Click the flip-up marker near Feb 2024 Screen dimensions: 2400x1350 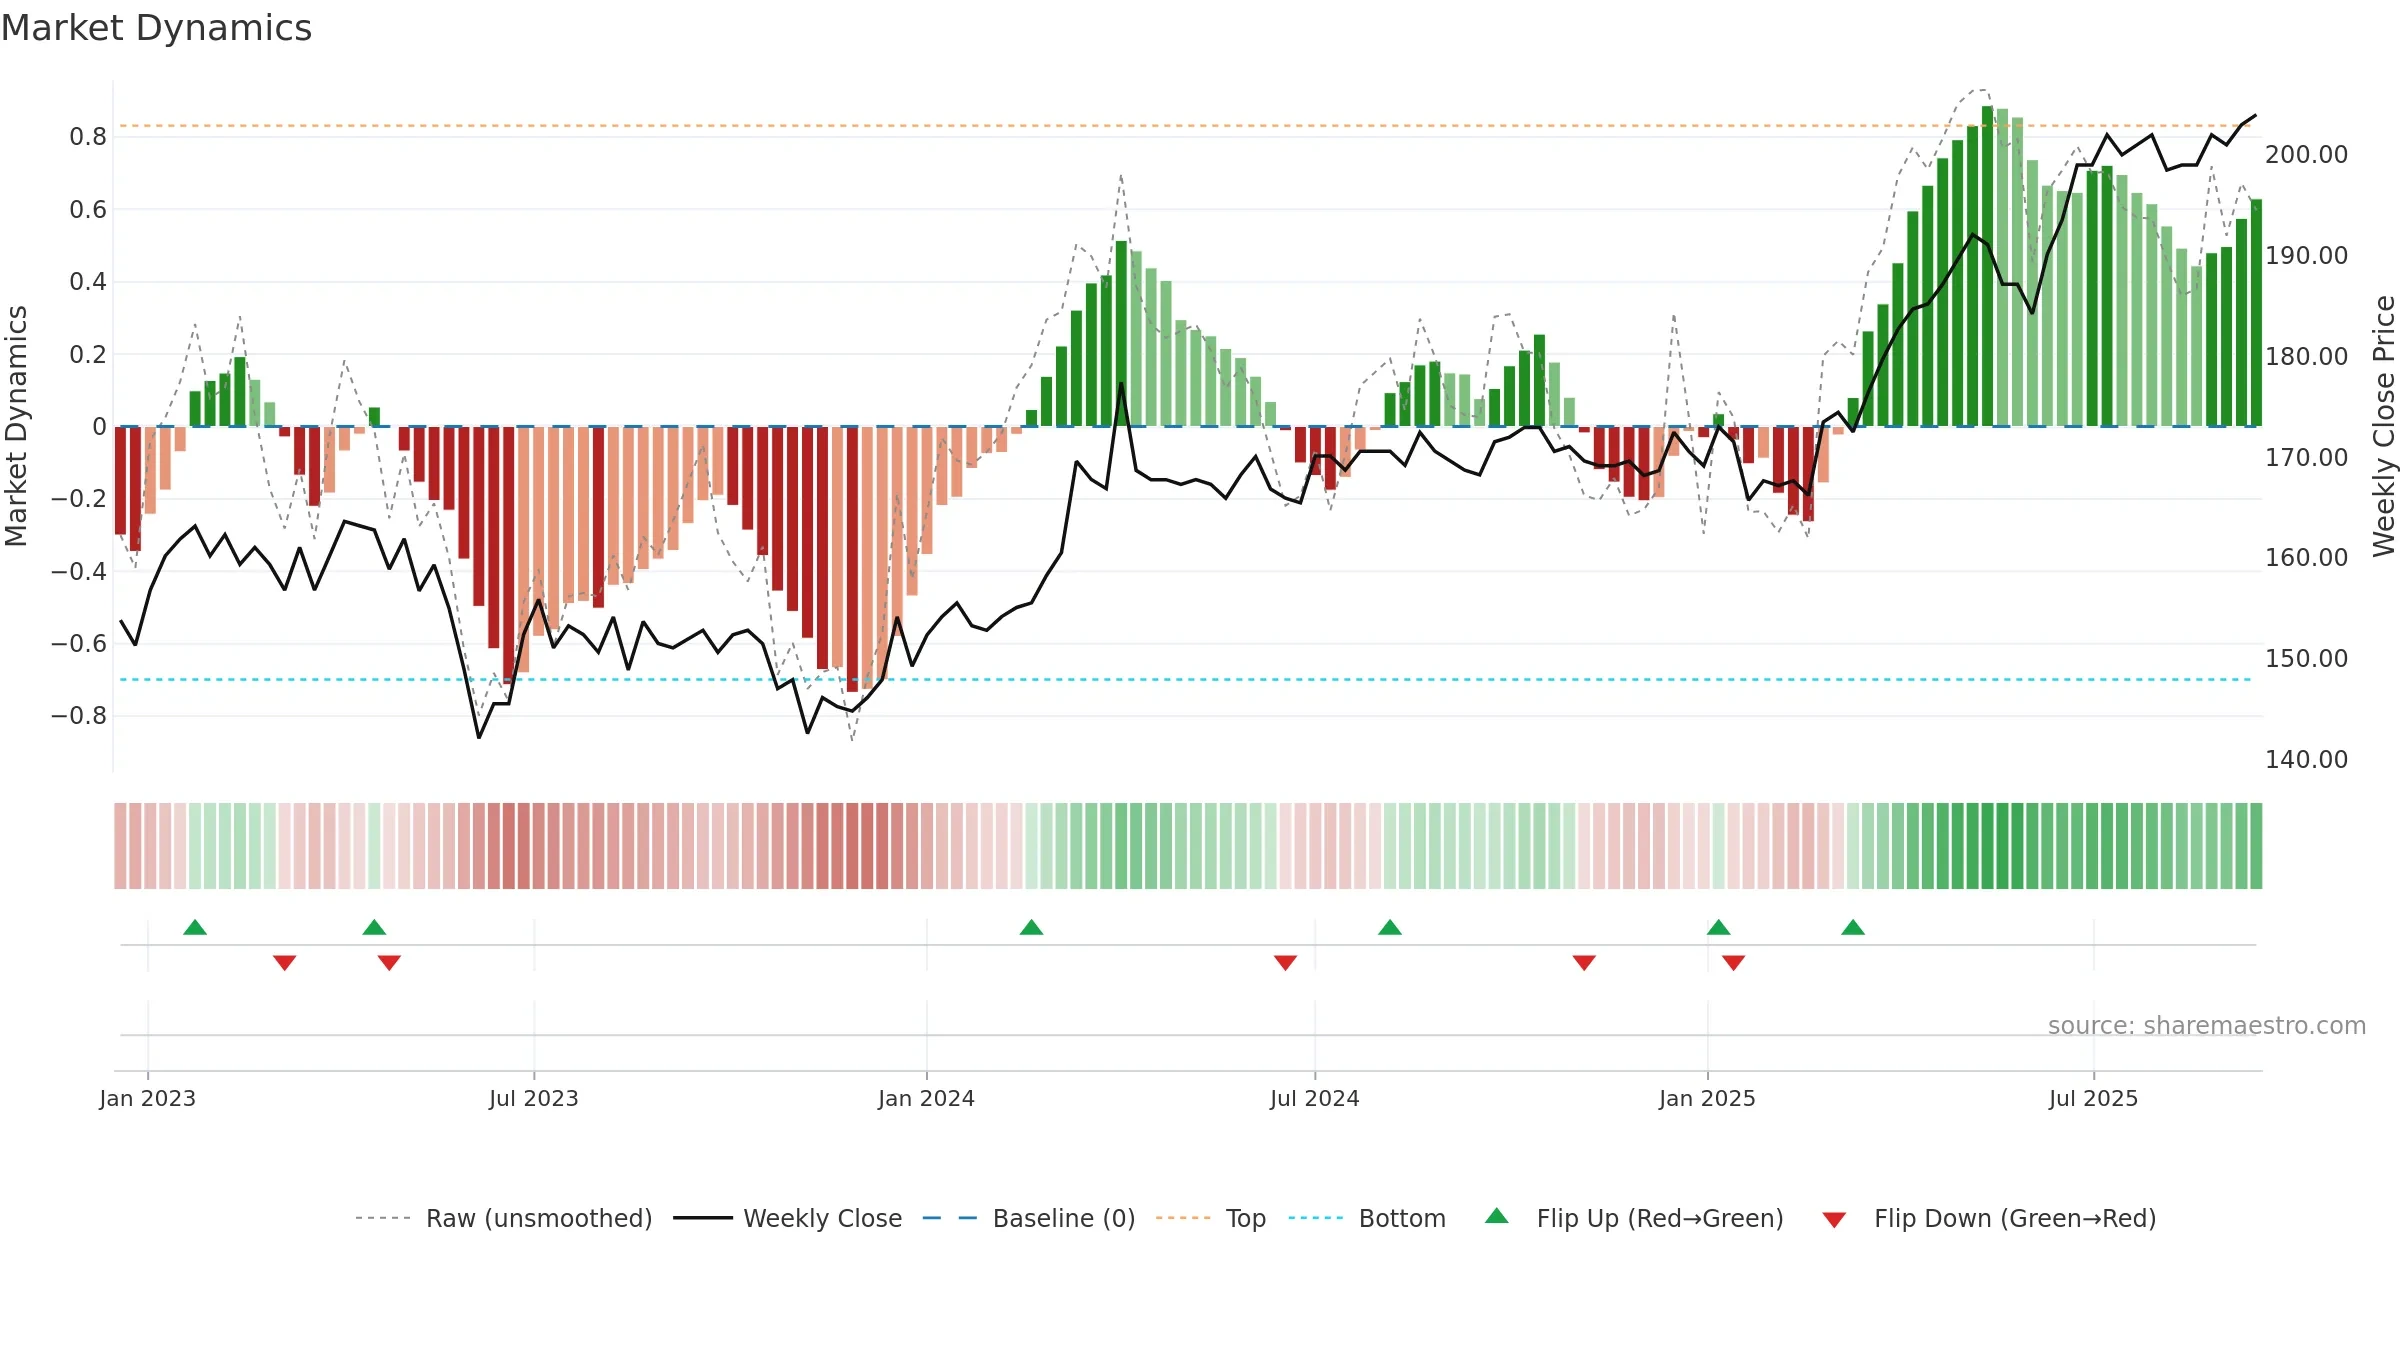tap(1031, 927)
